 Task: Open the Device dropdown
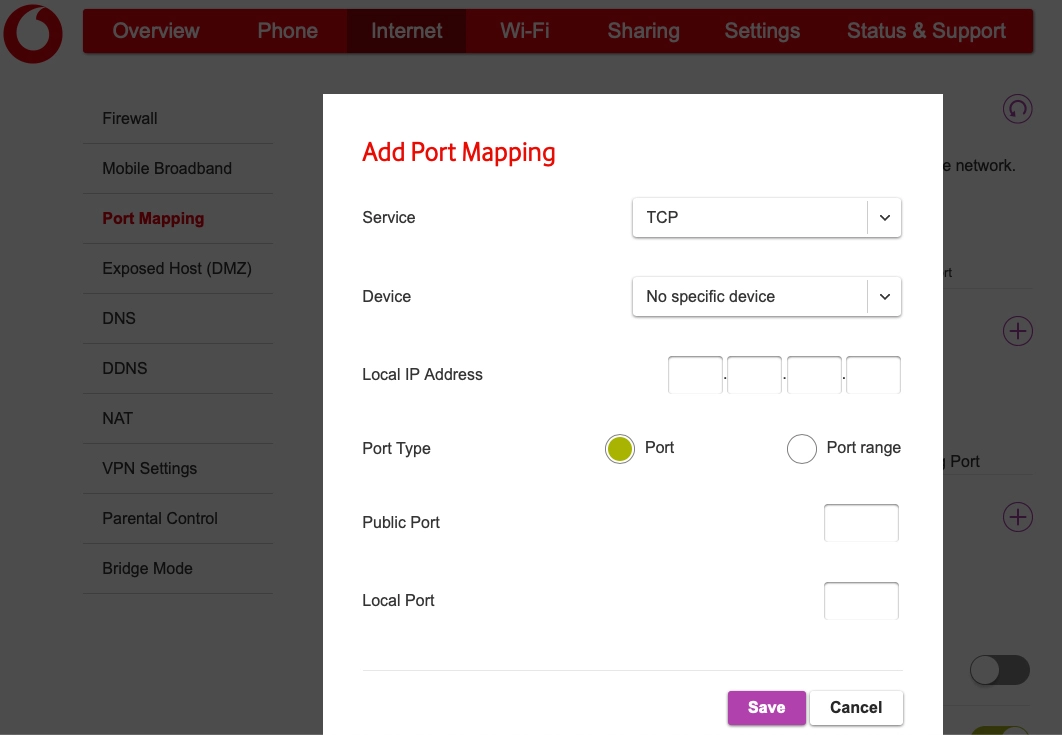(766, 296)
